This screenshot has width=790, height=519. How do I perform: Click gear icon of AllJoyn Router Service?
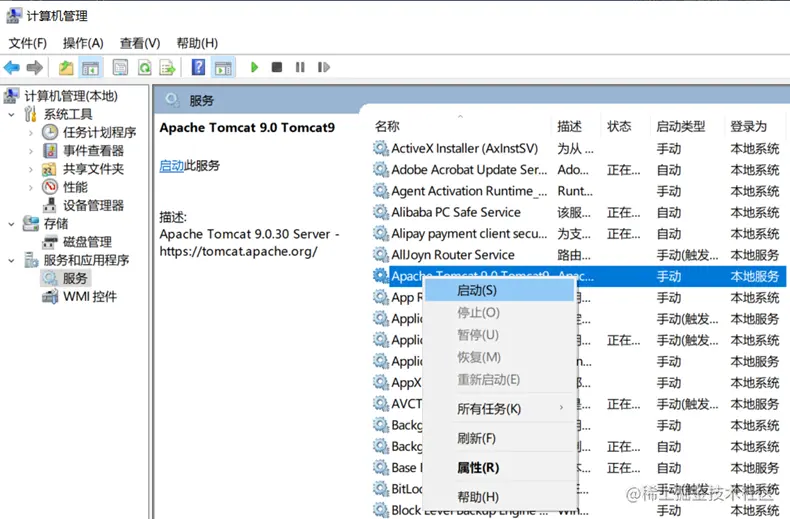pos(380,254)
